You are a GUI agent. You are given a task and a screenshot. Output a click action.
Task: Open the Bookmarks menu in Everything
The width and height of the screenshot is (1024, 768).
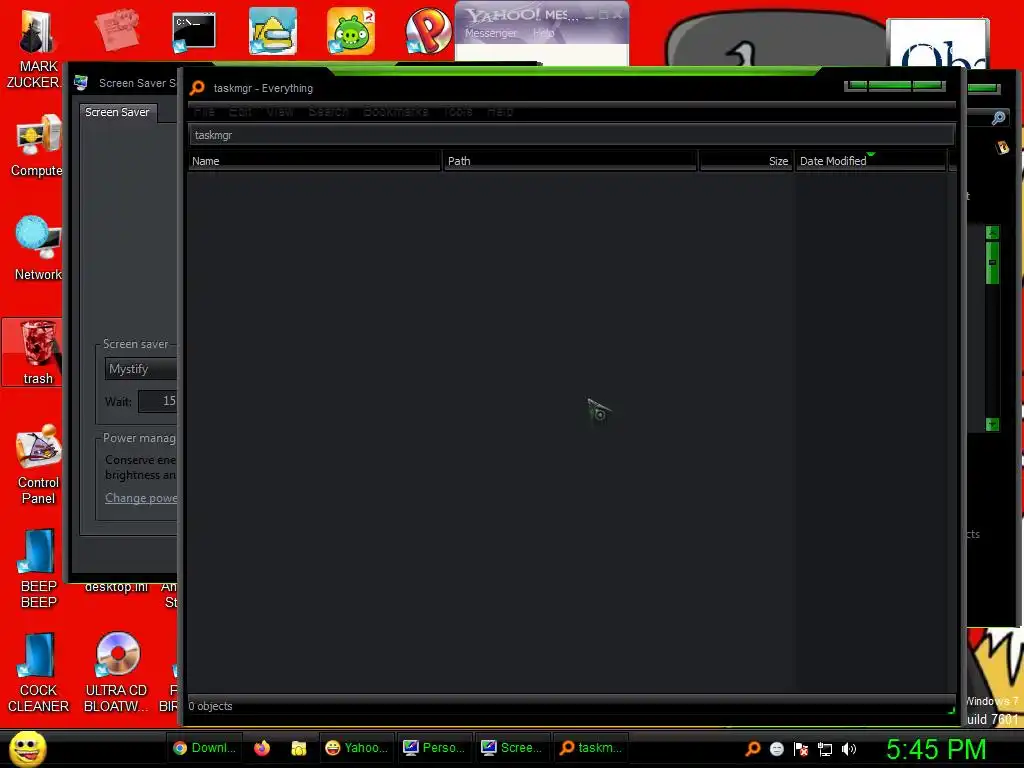[396, 112]
